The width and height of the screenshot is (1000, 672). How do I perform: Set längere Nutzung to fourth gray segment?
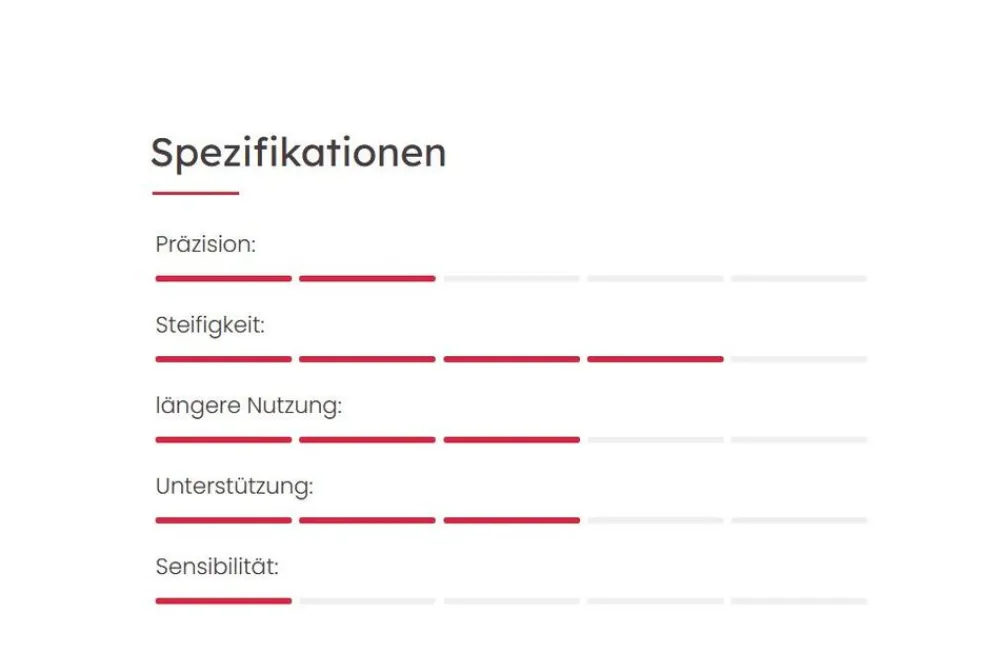pyautogui.click(x=655, y=440)
